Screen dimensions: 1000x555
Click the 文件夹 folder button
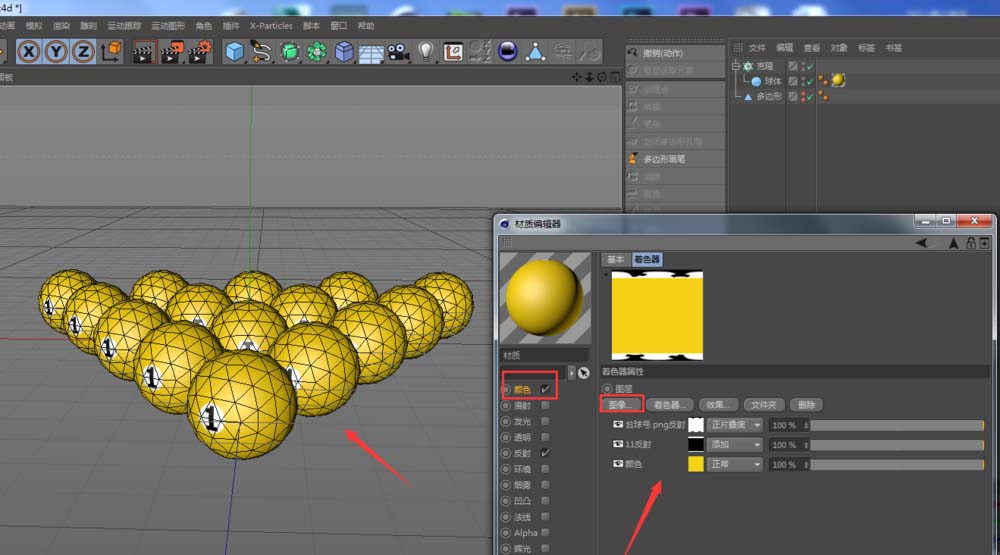pos(763,404)
